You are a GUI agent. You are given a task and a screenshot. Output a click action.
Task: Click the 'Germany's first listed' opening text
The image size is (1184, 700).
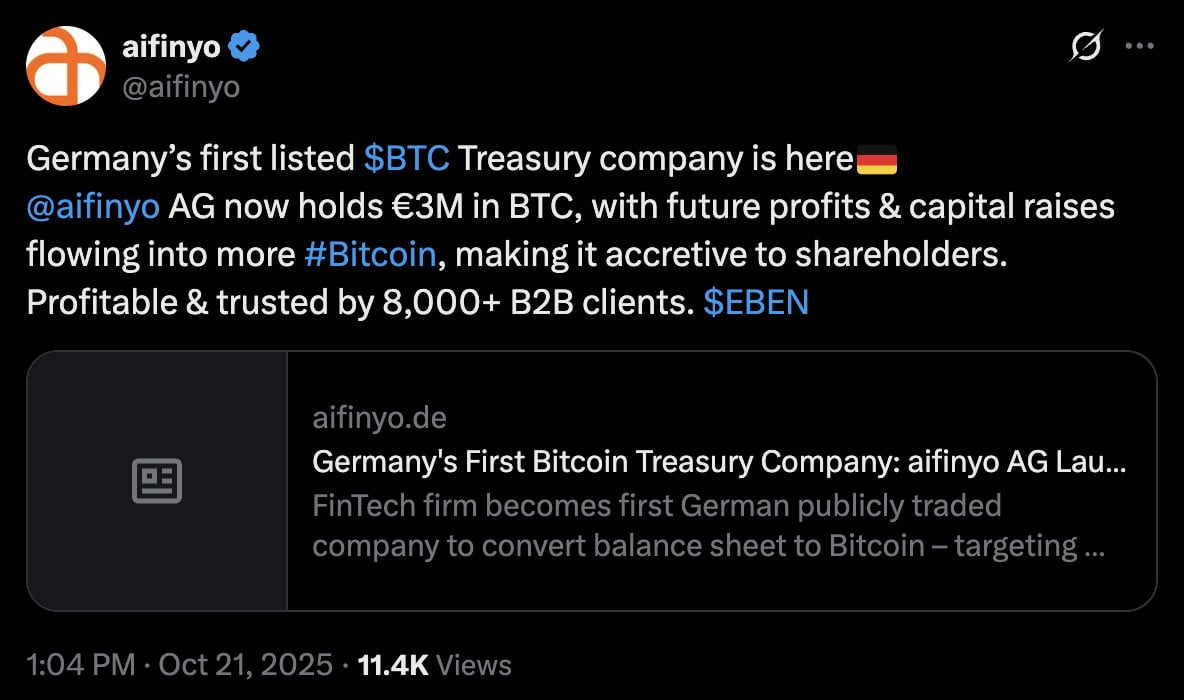coord(190,158)
